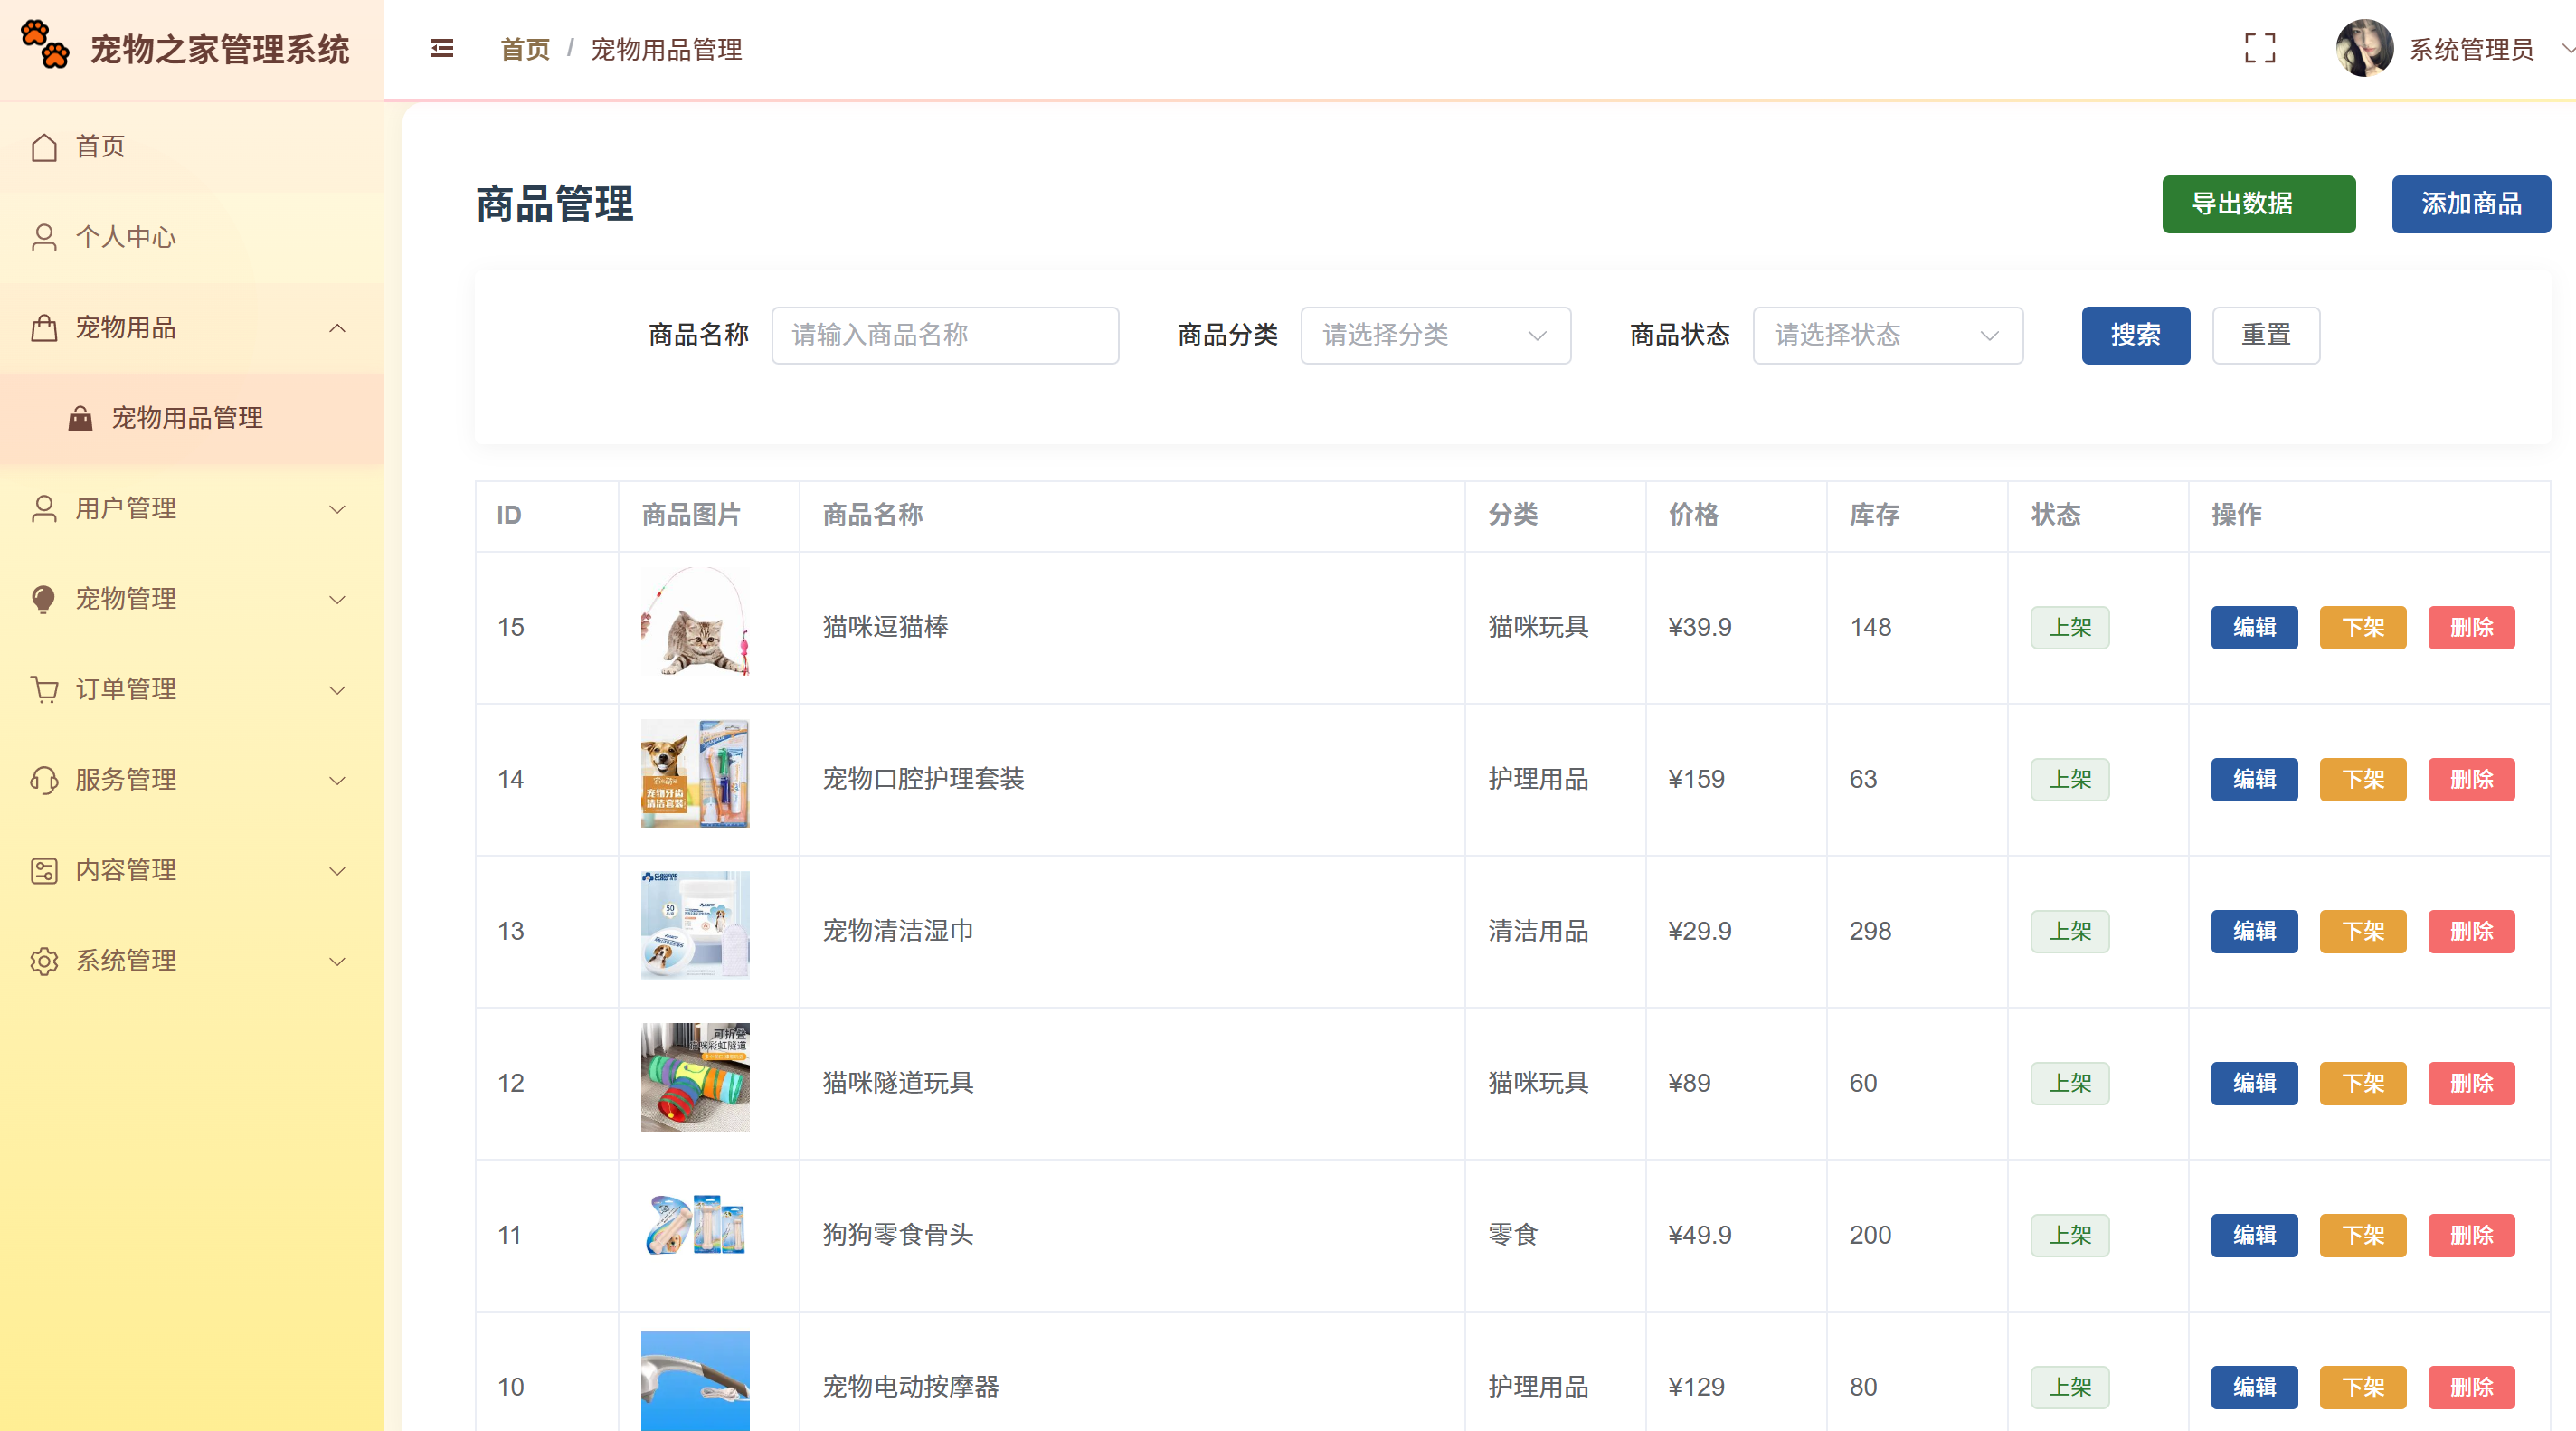Open the 系统管理 gear icon

(44, 961)
